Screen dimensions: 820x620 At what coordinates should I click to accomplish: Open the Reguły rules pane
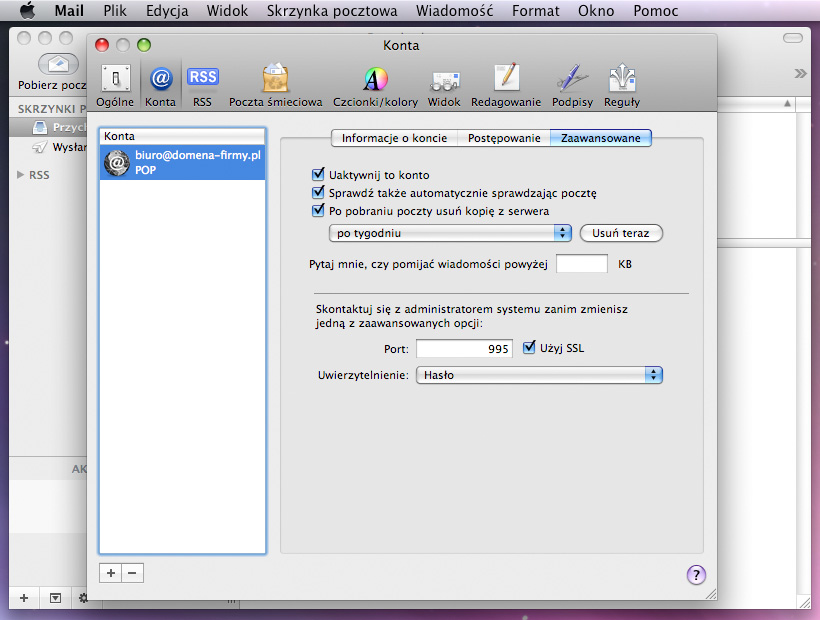(622, 85)
